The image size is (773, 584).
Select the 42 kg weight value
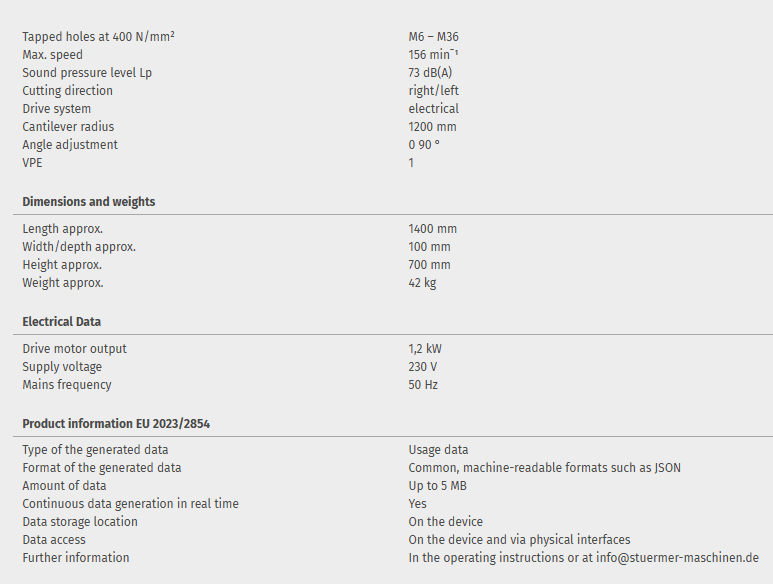pos(422,283)
